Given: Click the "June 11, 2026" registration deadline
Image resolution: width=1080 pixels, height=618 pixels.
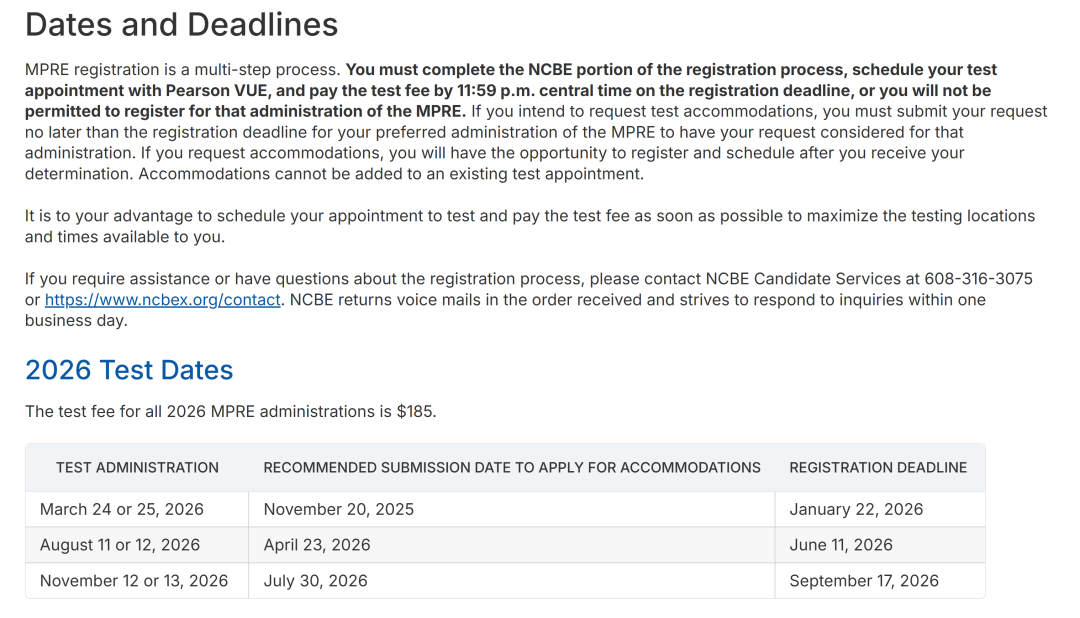Looking at the screenshot, I should coord(841,545).
